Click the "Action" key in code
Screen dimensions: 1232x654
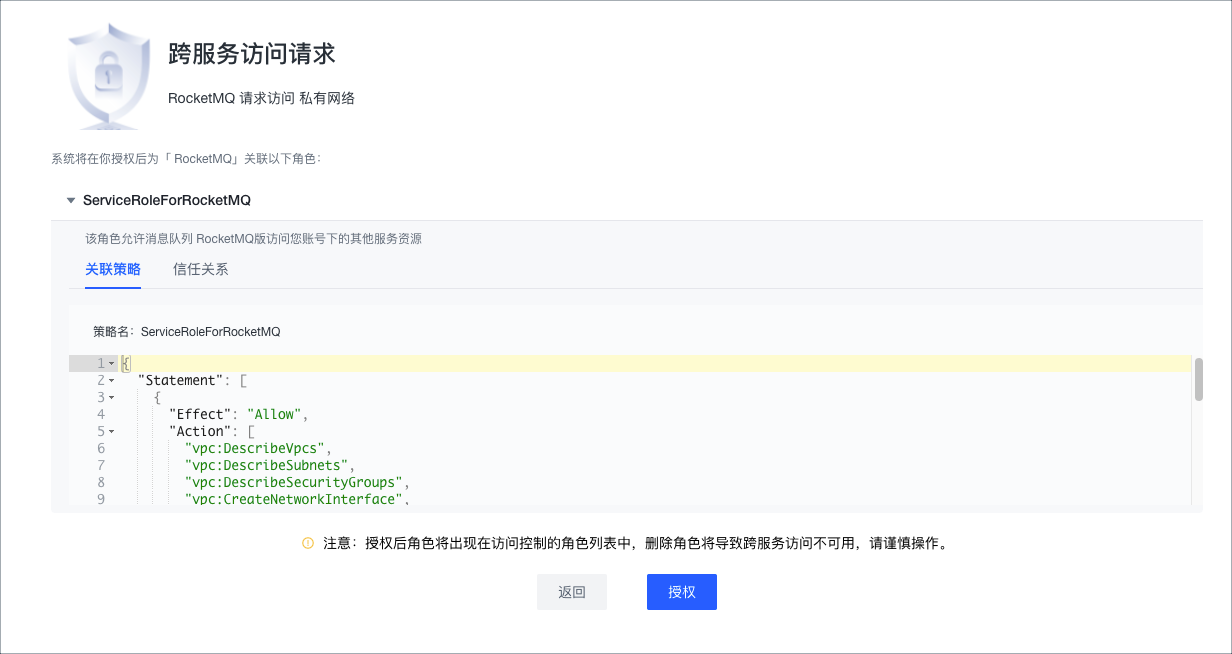(201, 431)
